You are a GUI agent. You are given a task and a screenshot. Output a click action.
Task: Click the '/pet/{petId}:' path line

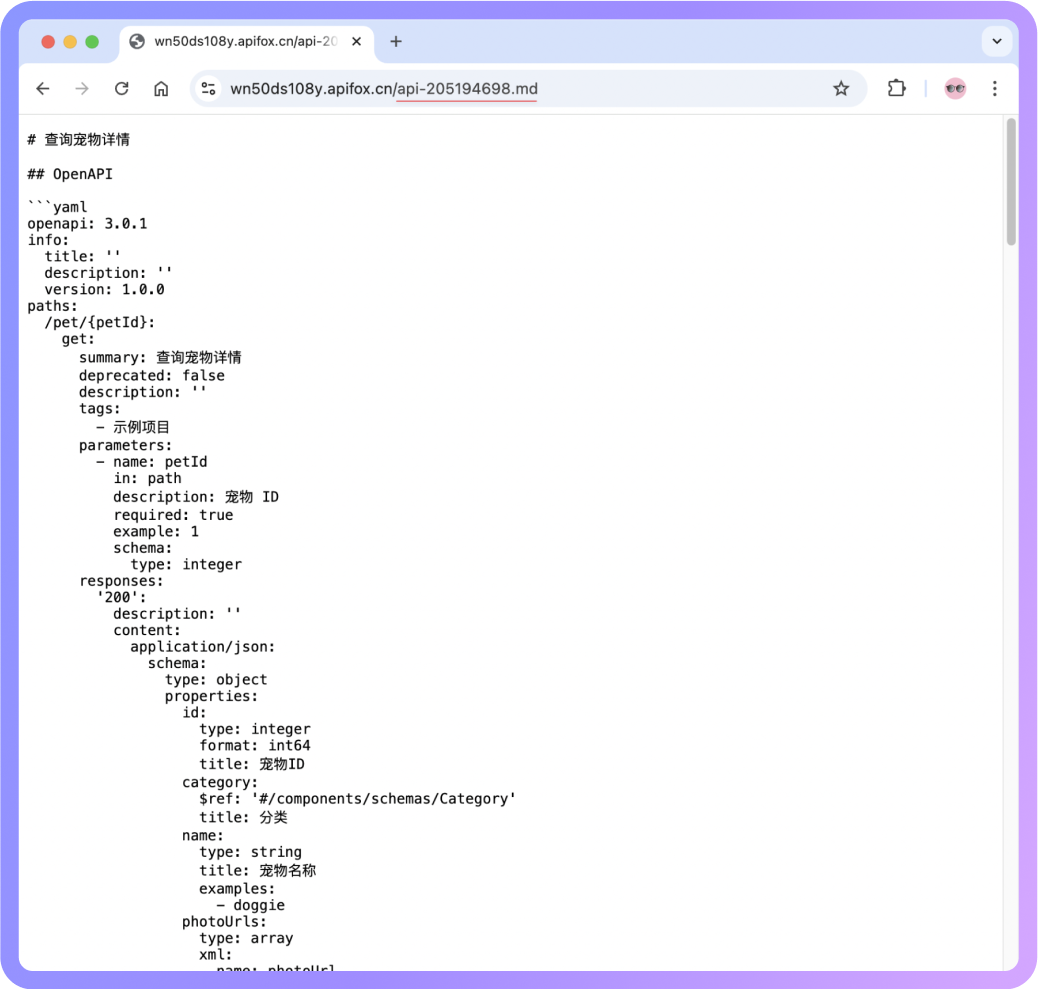pyautogui.click(x=100, y=322)
